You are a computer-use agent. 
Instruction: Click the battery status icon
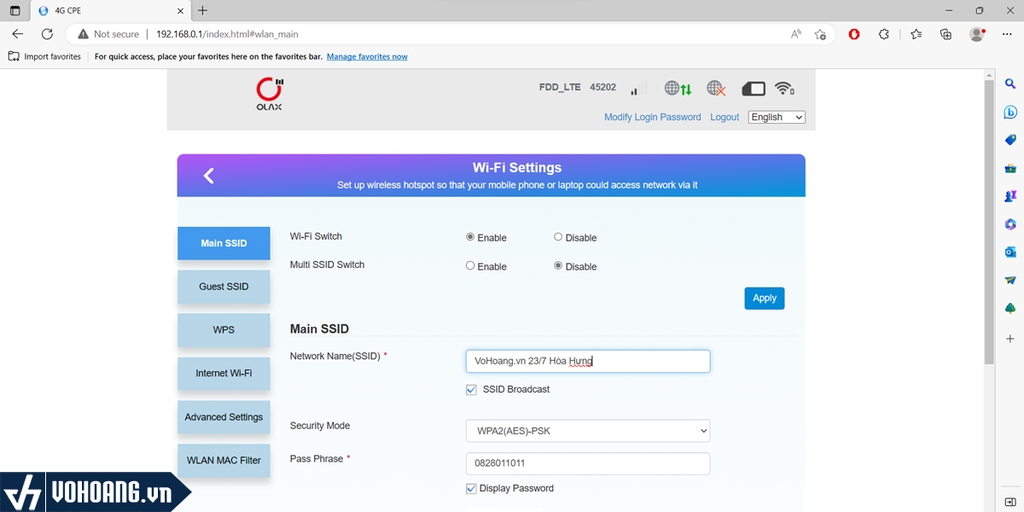click(x=753, y=89)
